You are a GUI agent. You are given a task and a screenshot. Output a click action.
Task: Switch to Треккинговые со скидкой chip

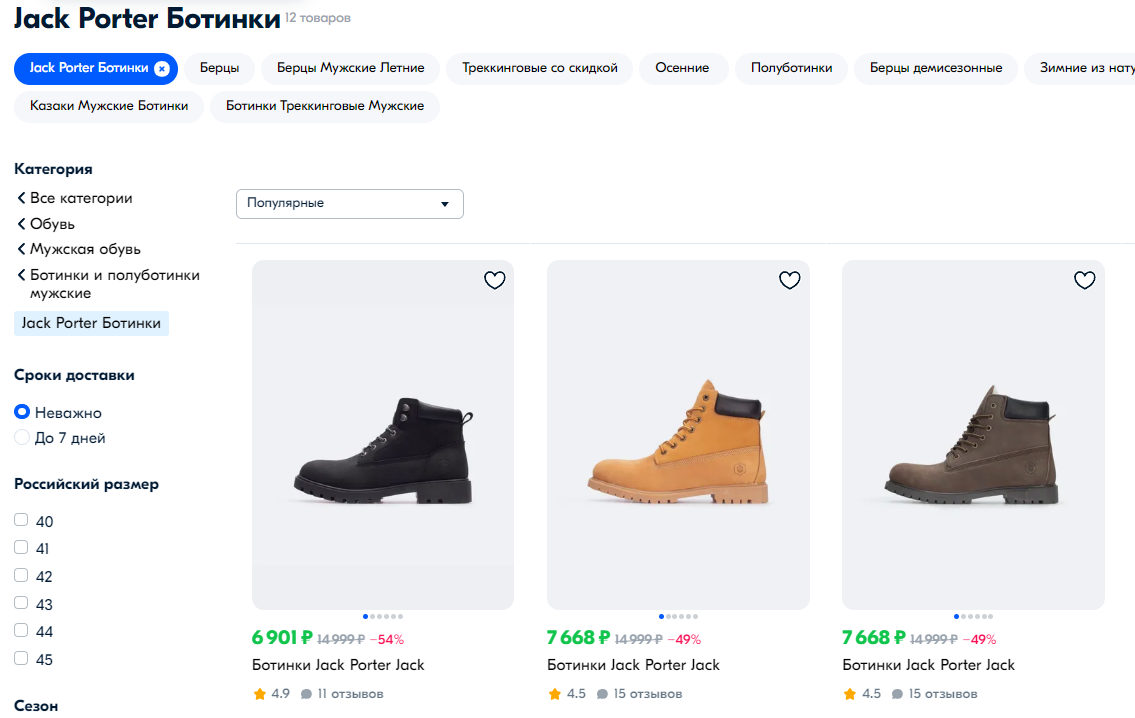click(539, 68)
